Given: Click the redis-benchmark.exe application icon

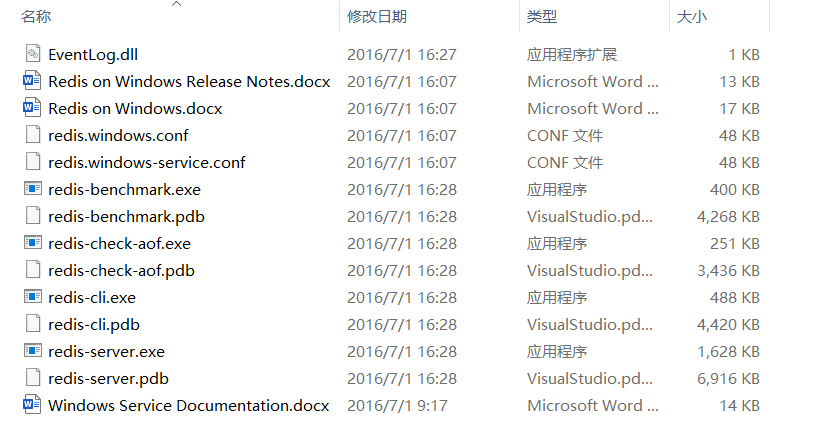Looking at the screenshot, I should [x=33, y=189].
